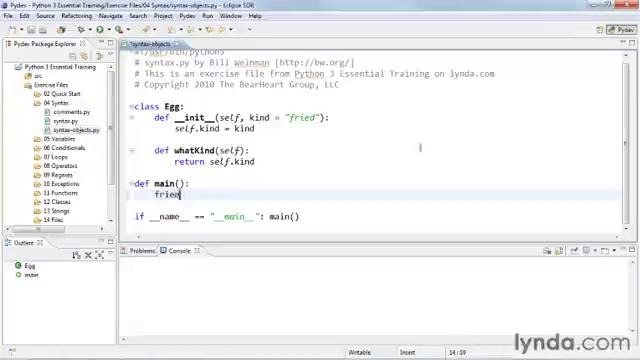Viewport: 640px width, 360px height.
Task: Click the External Tools run icon
Action: 119,30
